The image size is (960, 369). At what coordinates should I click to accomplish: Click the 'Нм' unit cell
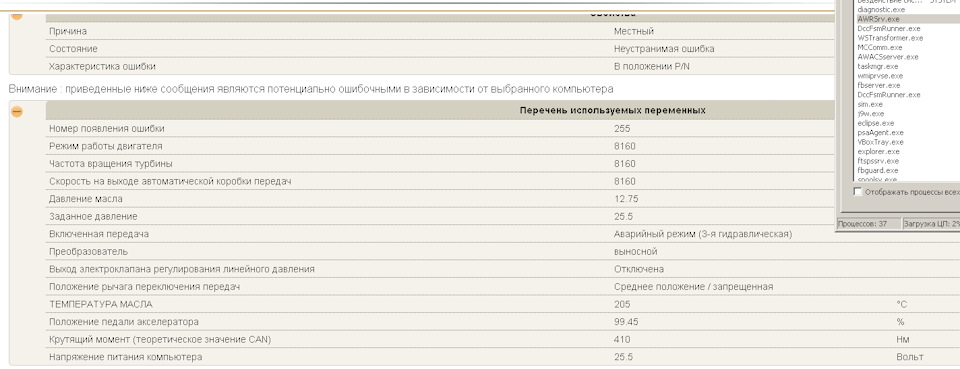(902, 340)
